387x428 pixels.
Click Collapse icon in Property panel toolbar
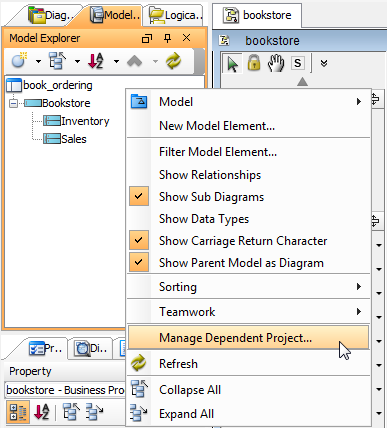(71, 411)
